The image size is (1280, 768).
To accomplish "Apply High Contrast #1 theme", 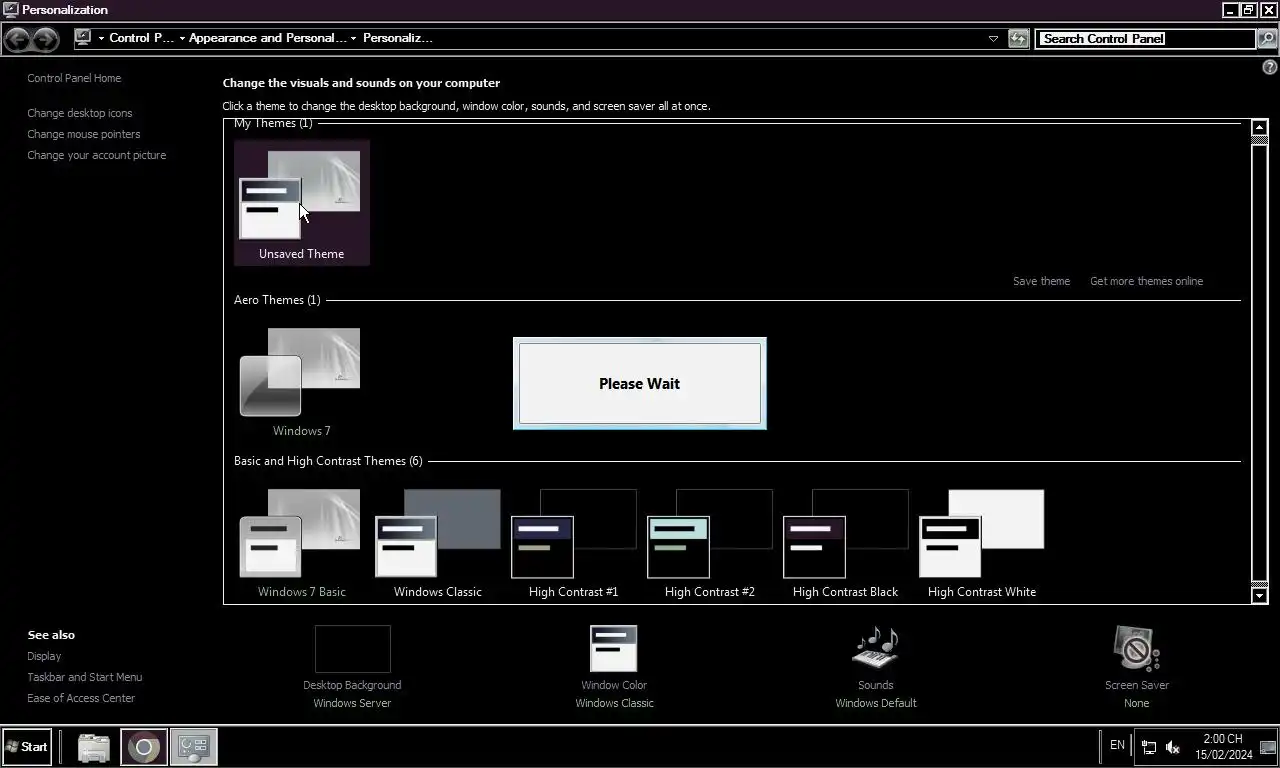I will tap(573, 543).
